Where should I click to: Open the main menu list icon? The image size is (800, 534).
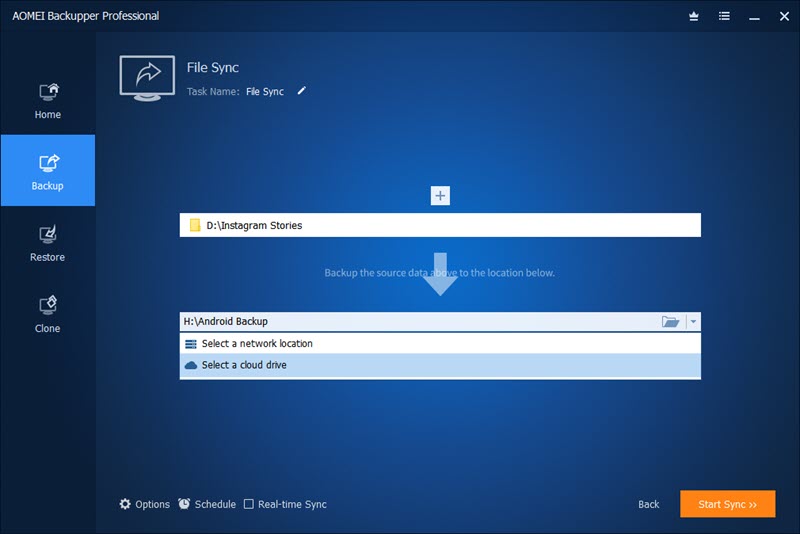pyautogui.click(x=724, y=16)
